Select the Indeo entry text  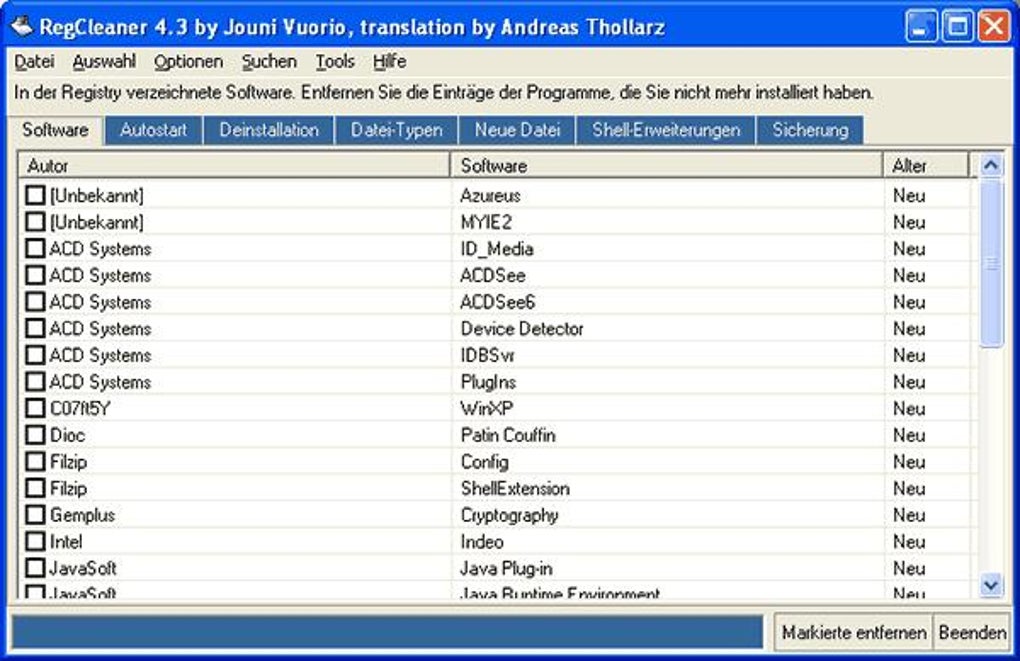482,541
